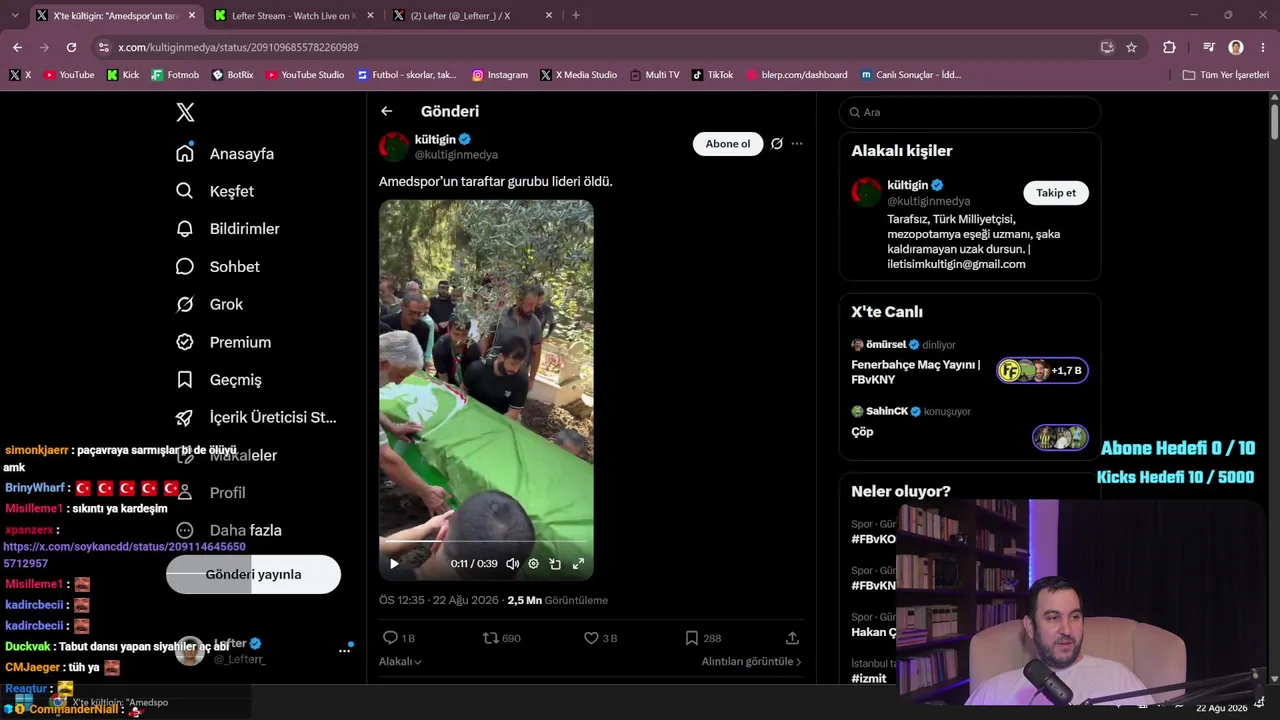Open the Premium page
The image size is (1280, 720).
(223, 342)
